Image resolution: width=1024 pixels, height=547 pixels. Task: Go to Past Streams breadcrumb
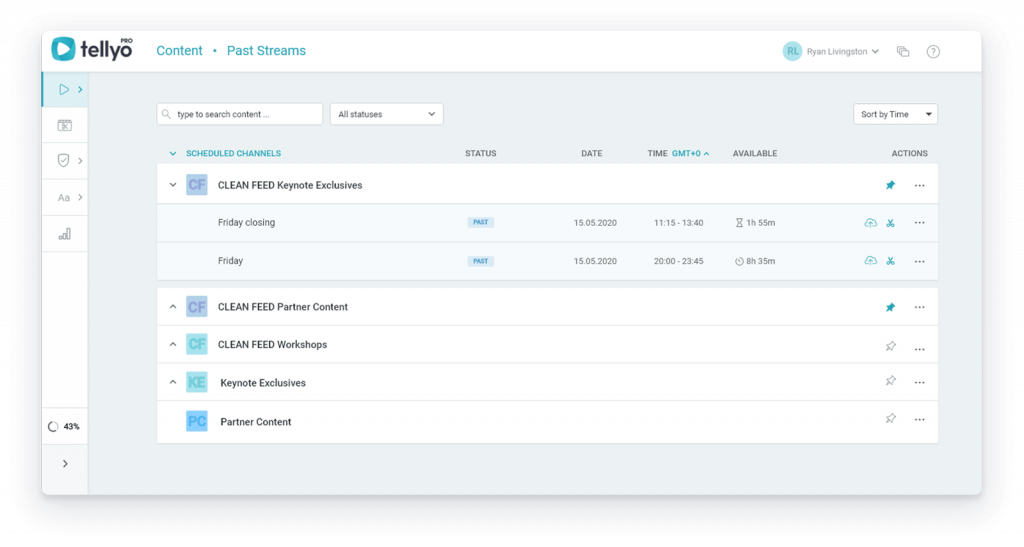click(266, 51)
